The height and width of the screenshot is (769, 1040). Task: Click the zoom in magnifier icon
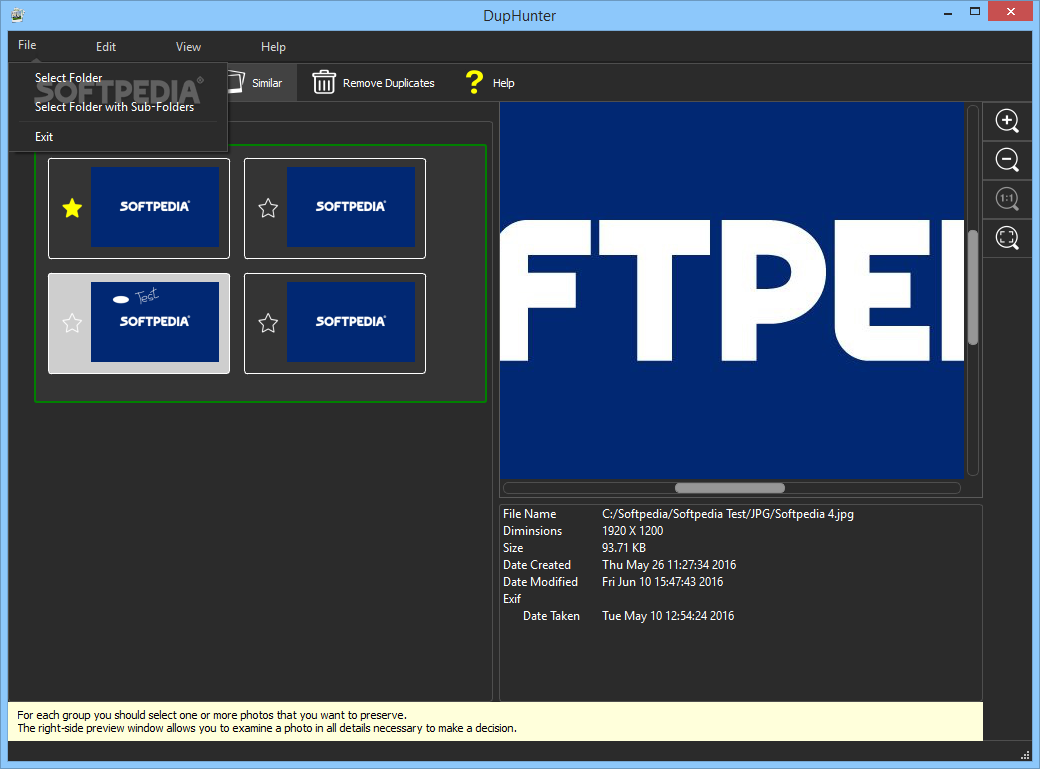pos(1007,121)
